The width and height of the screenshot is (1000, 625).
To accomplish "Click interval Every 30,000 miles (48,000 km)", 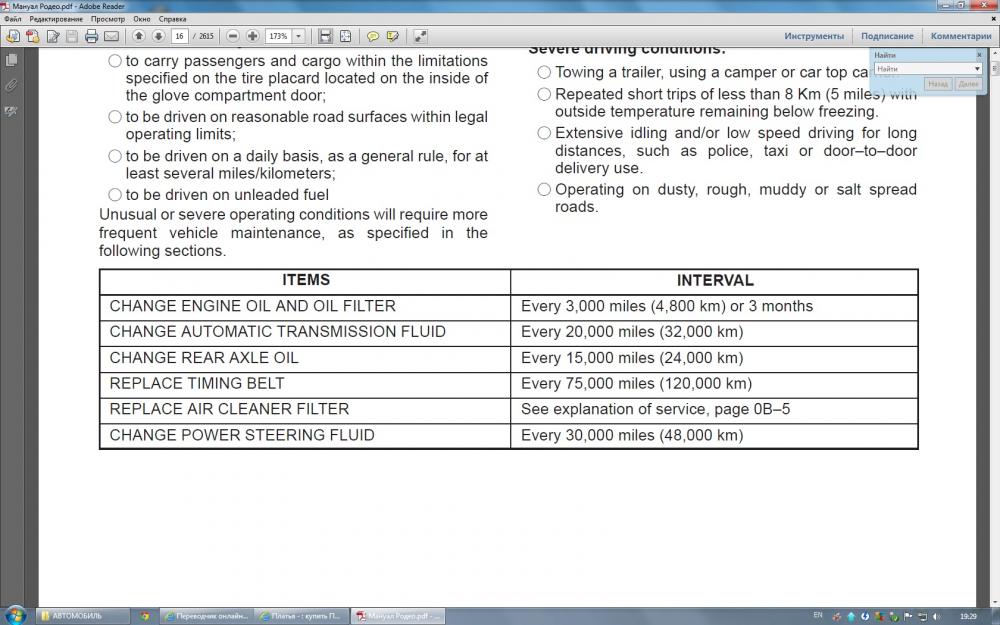I will coord(632,436).
